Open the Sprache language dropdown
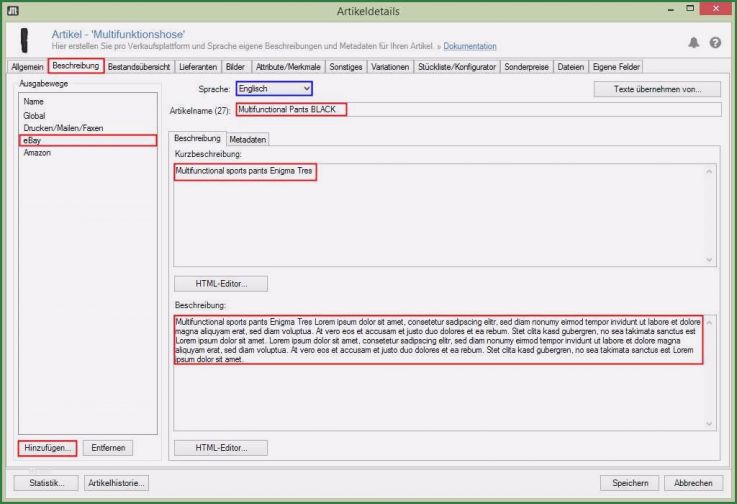 274,89
